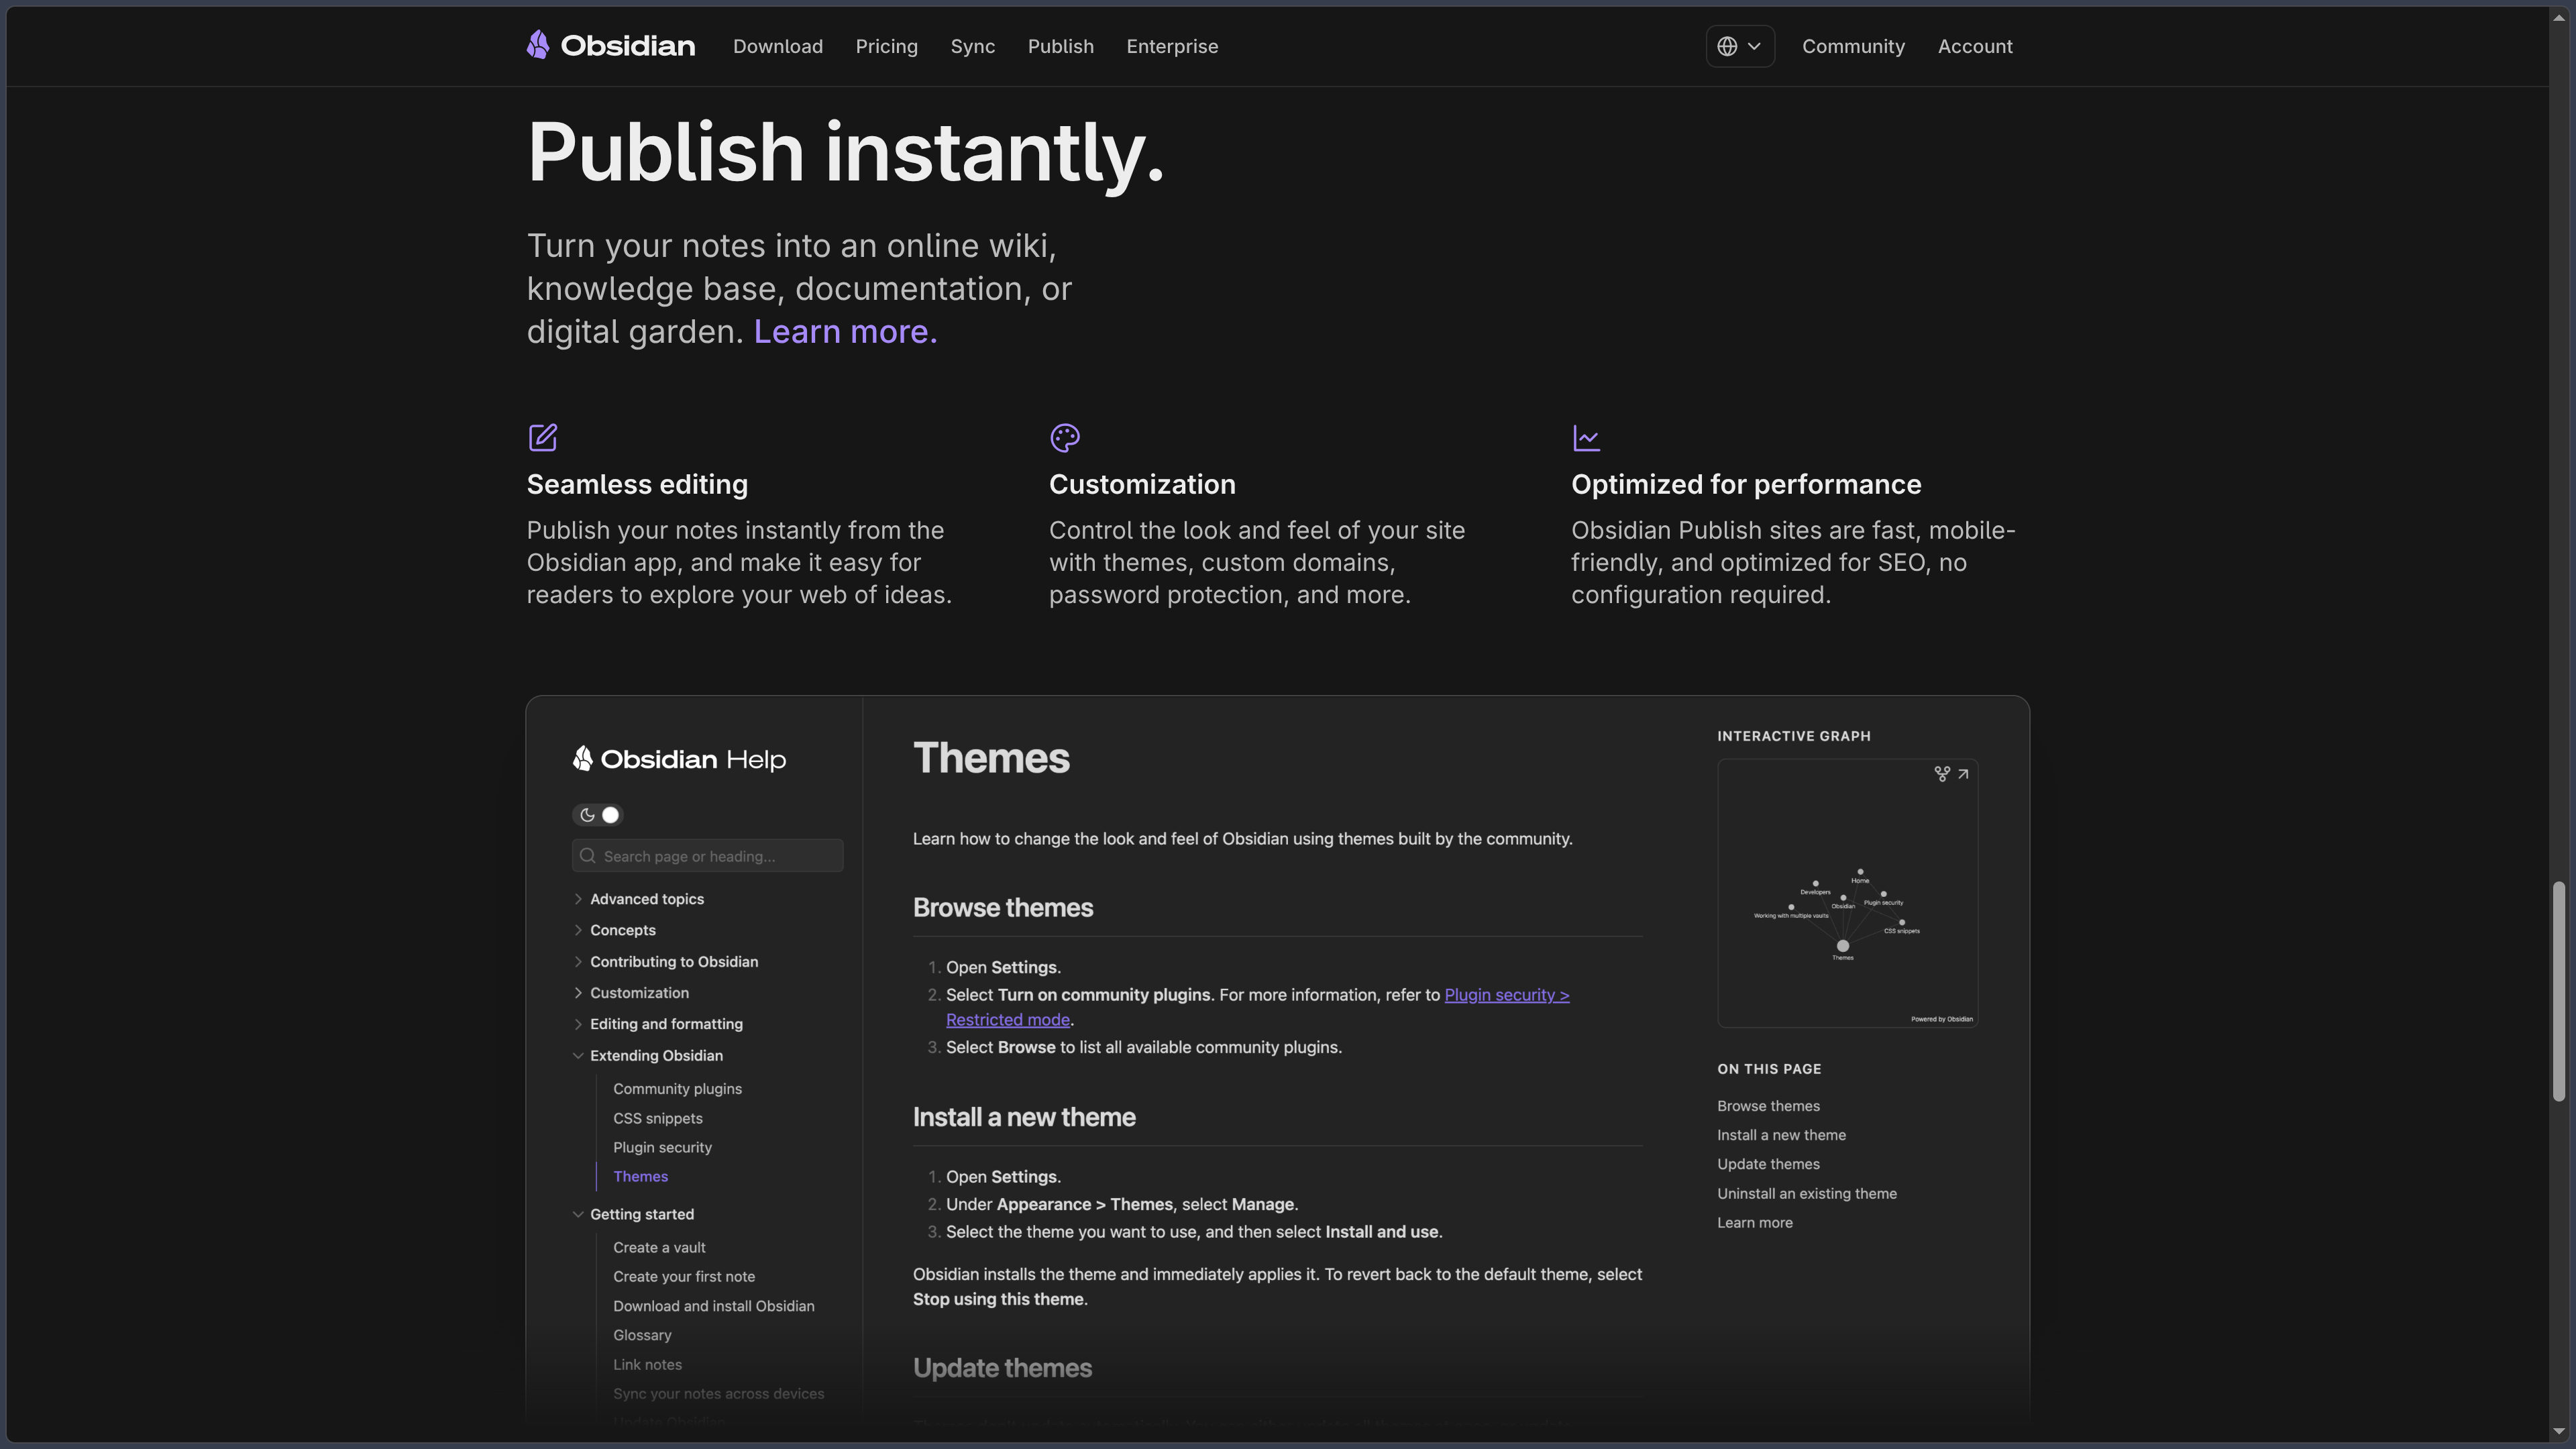This screenshot has width=2576, height=1449.
Task: Click the Seamless editing pencil icon
Action: [543, 437]
